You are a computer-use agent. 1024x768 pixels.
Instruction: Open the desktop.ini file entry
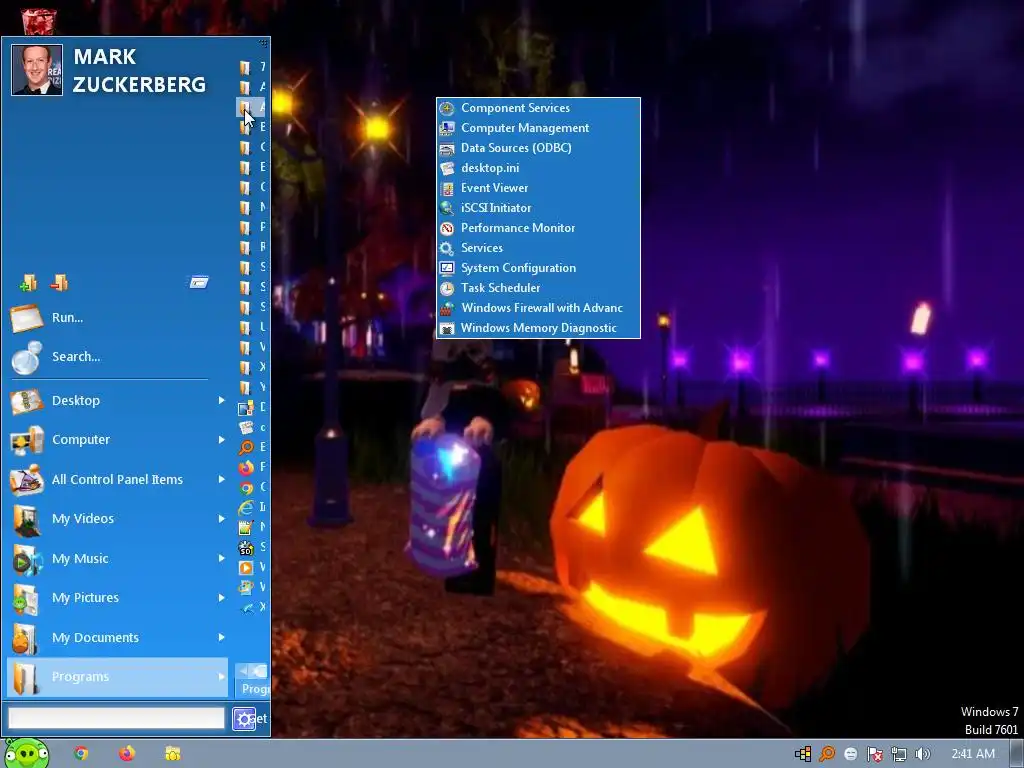pyautogui.click(x=538, y=168)
